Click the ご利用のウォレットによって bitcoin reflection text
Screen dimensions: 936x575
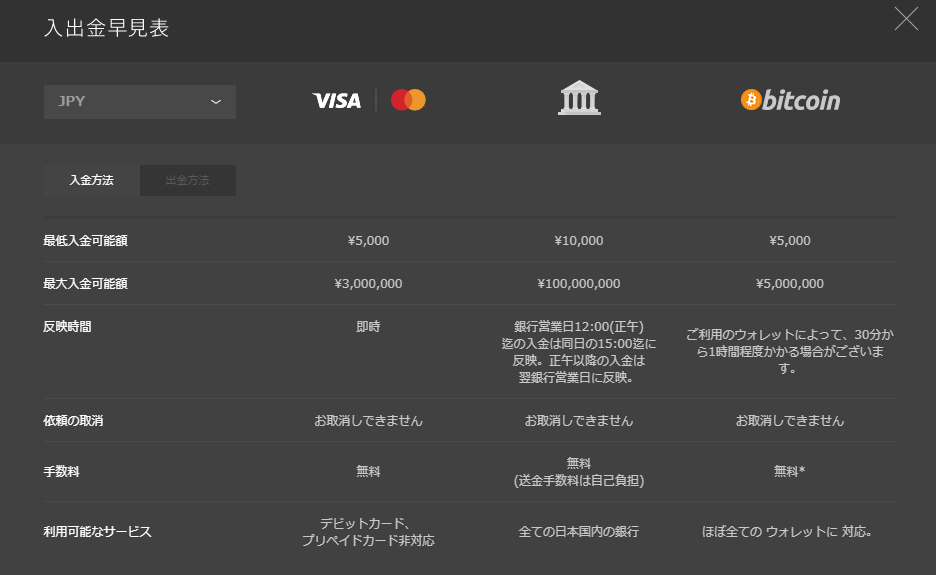pos(790,351)
